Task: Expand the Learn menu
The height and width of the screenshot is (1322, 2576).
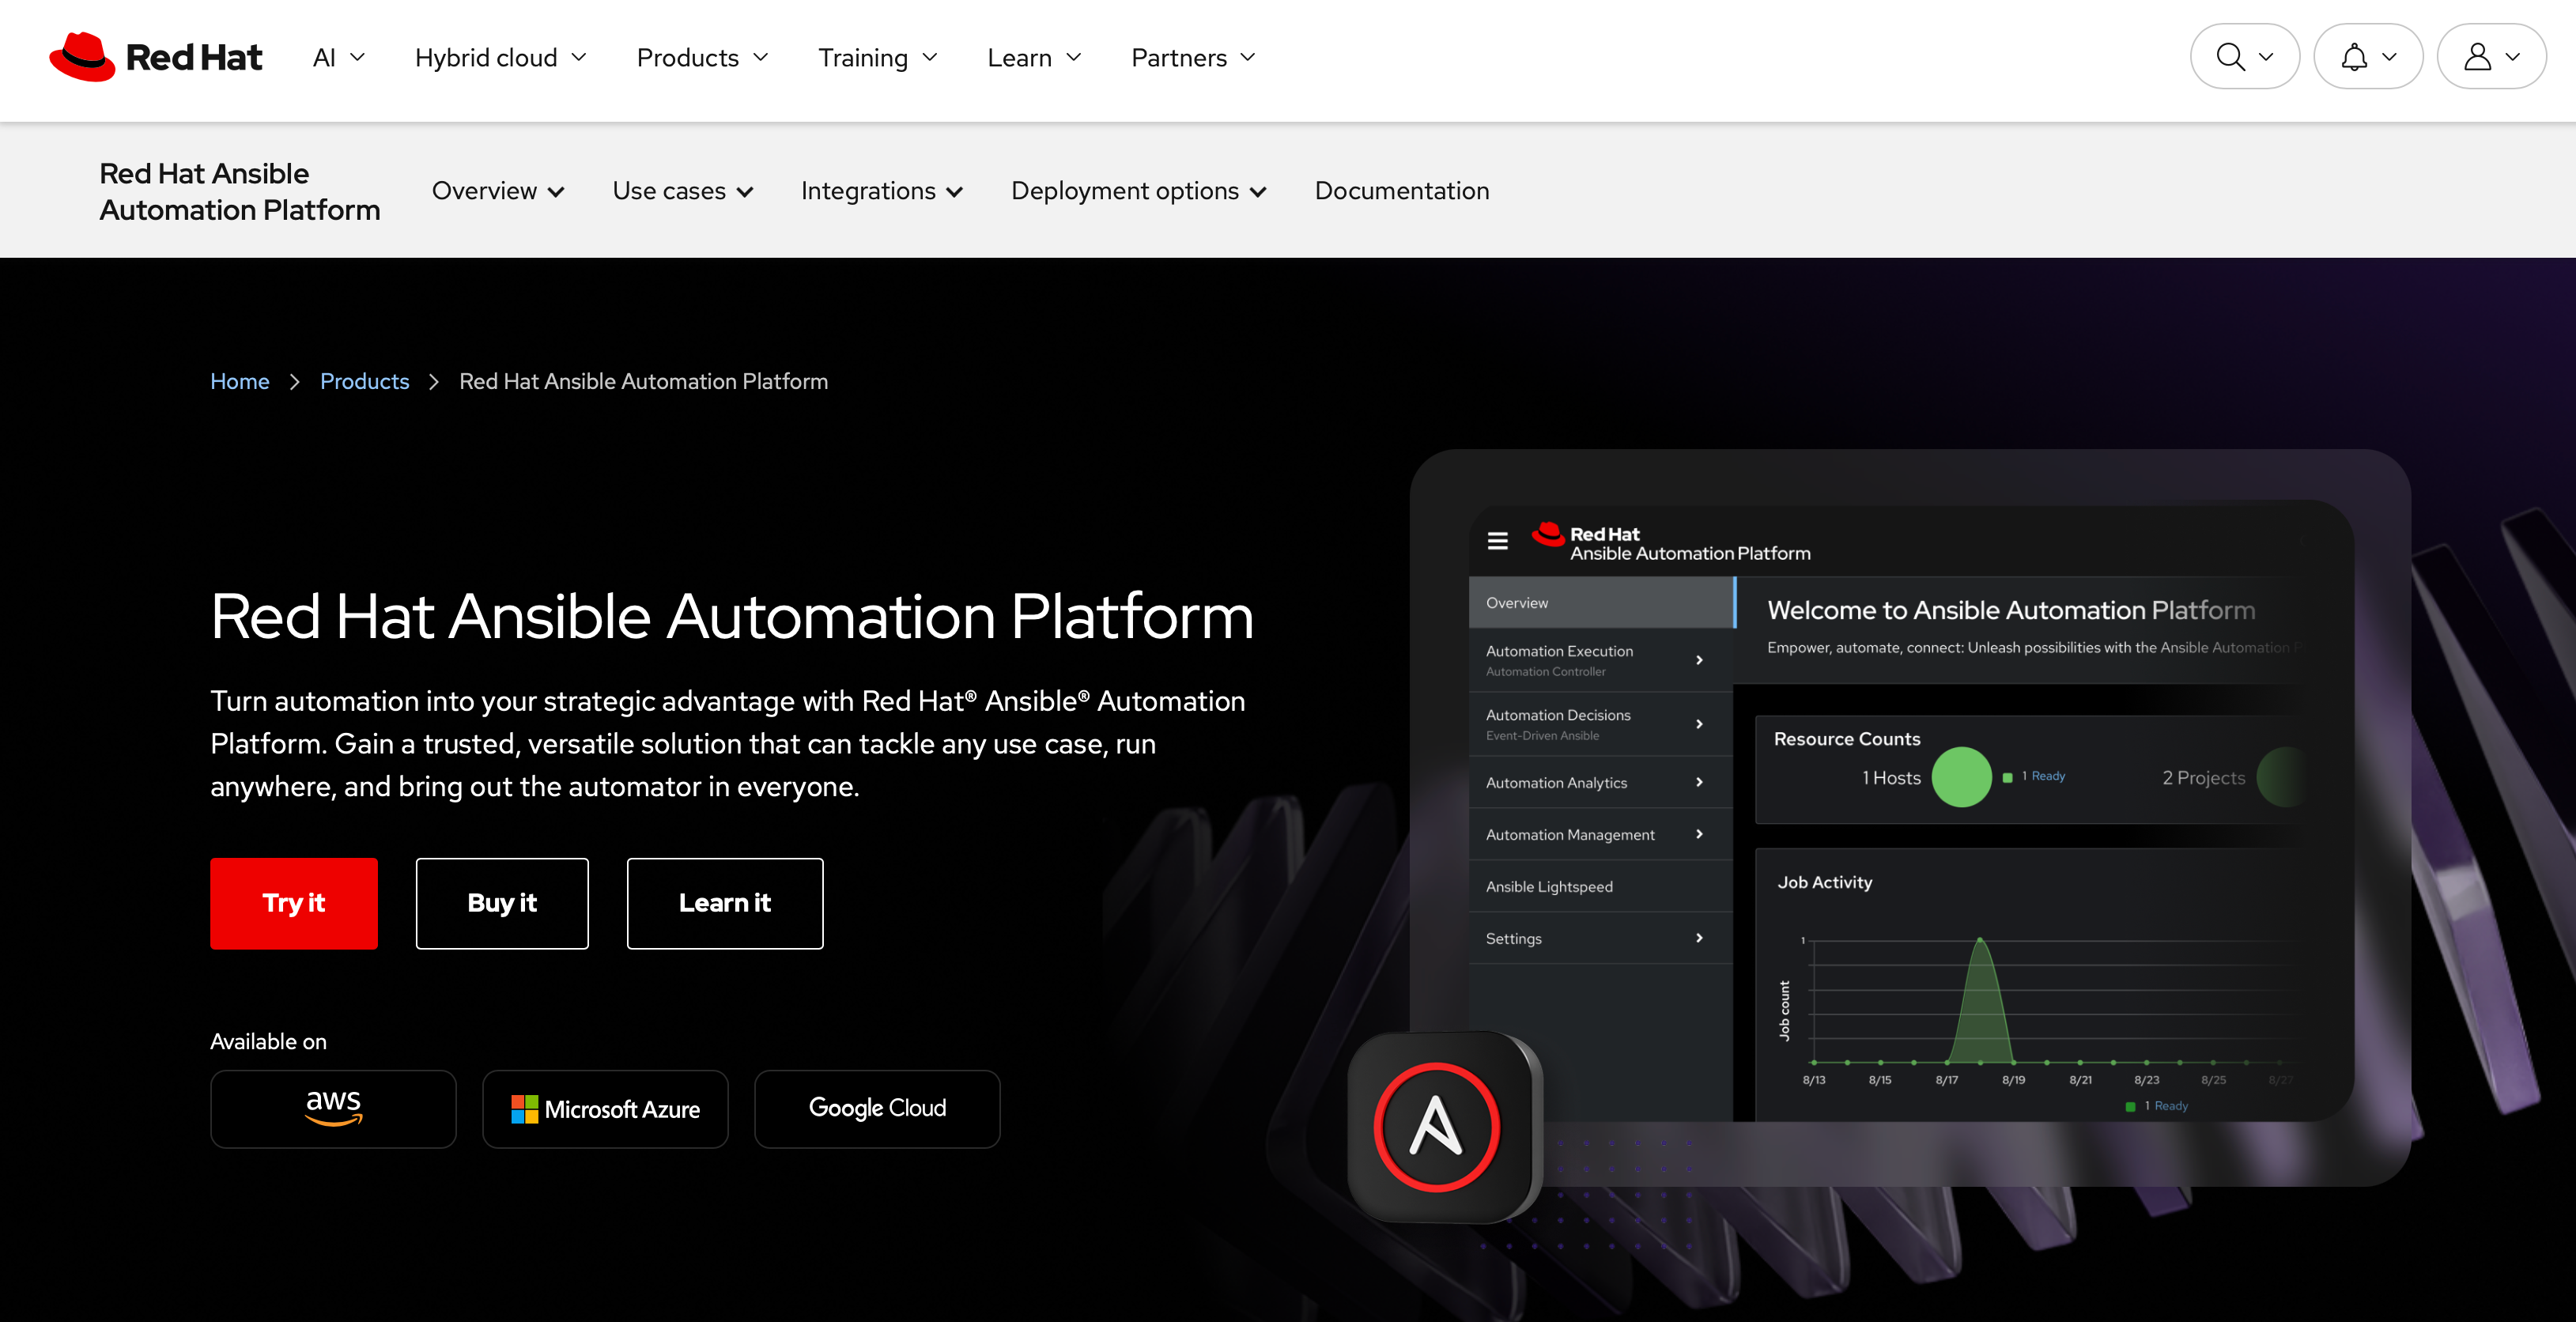Action: (x=1034, y=58)
